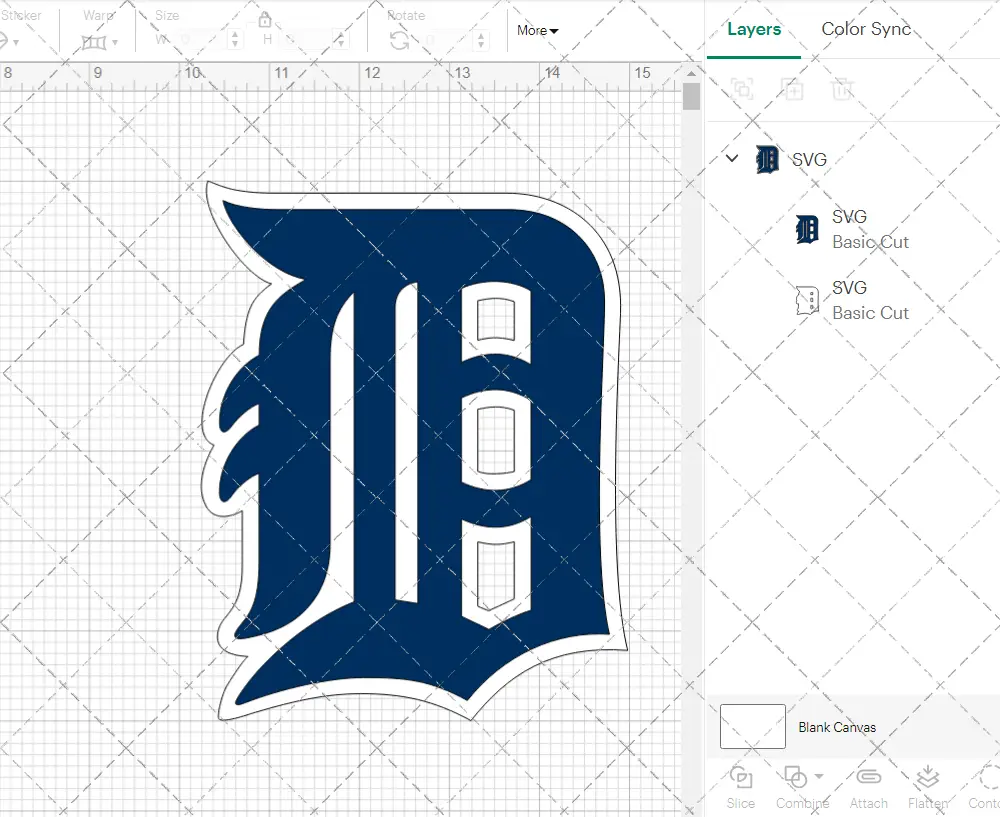1000x817 pixels.
Task: Open the Warp dropdown
Action: pyautogui.click(x=99, y=42)
